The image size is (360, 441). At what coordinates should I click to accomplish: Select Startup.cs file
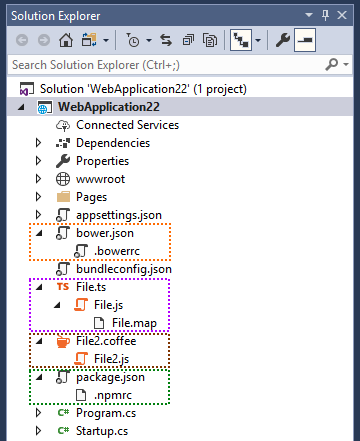(x=102, y=431)
